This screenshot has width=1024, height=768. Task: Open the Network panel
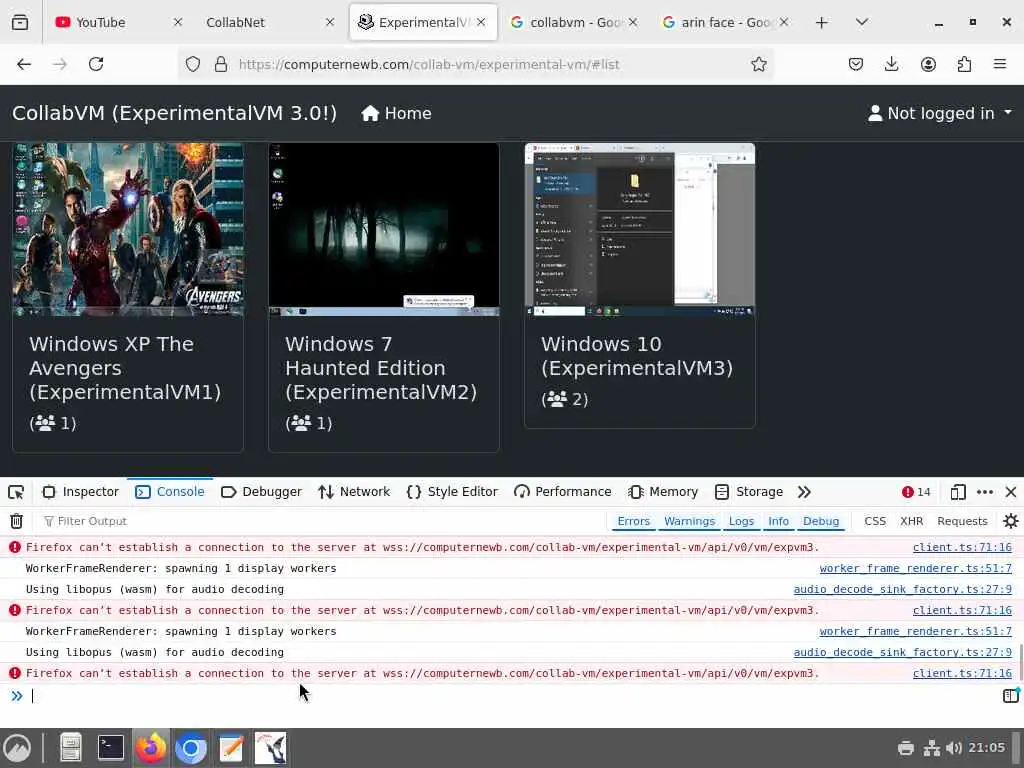pos(354,492)
